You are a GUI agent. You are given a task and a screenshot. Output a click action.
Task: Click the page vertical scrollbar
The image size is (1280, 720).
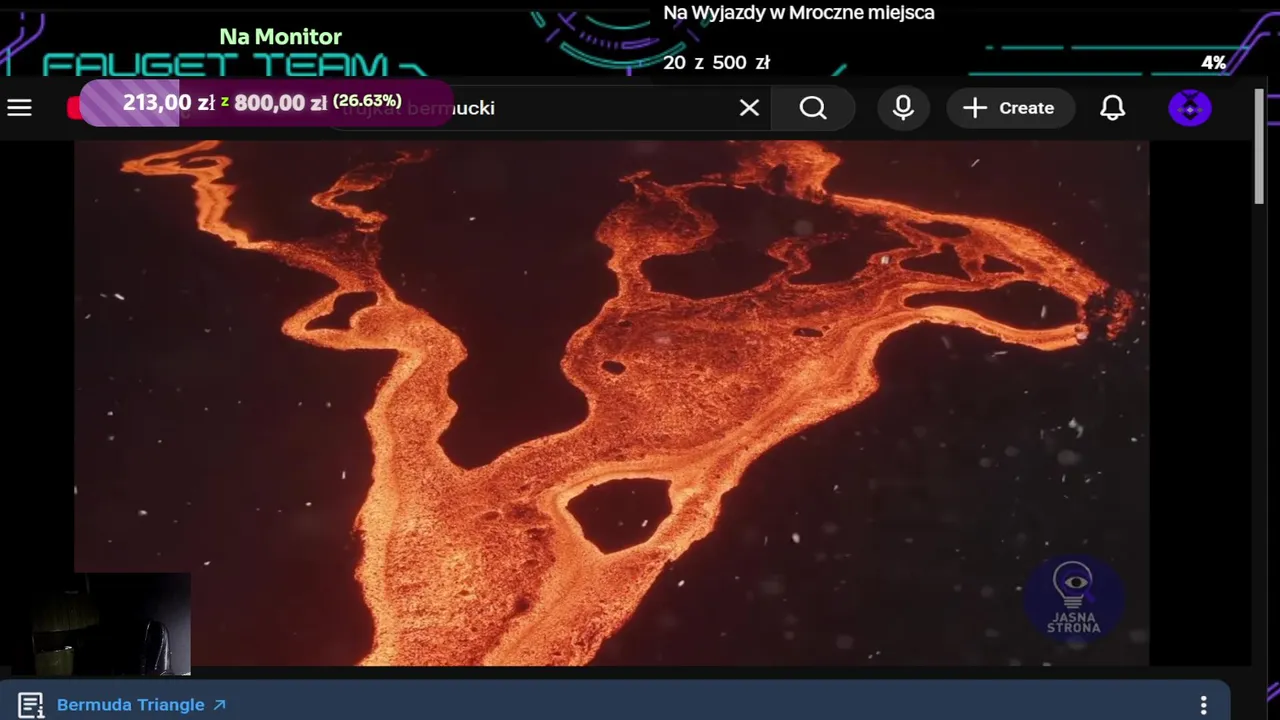click(1259, 147)
